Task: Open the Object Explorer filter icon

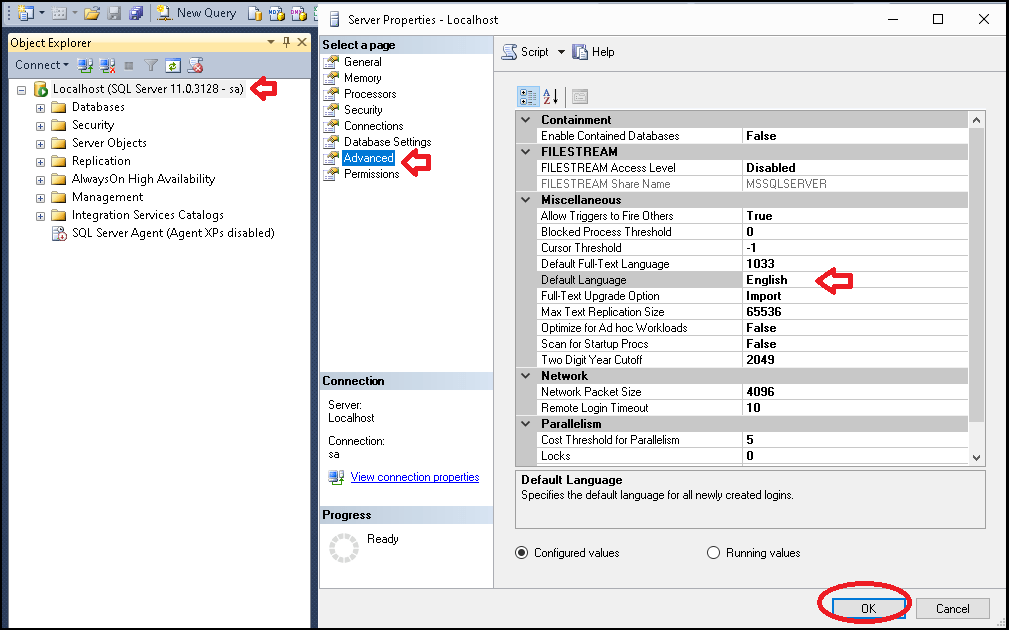Action: [x=151, y=64]
